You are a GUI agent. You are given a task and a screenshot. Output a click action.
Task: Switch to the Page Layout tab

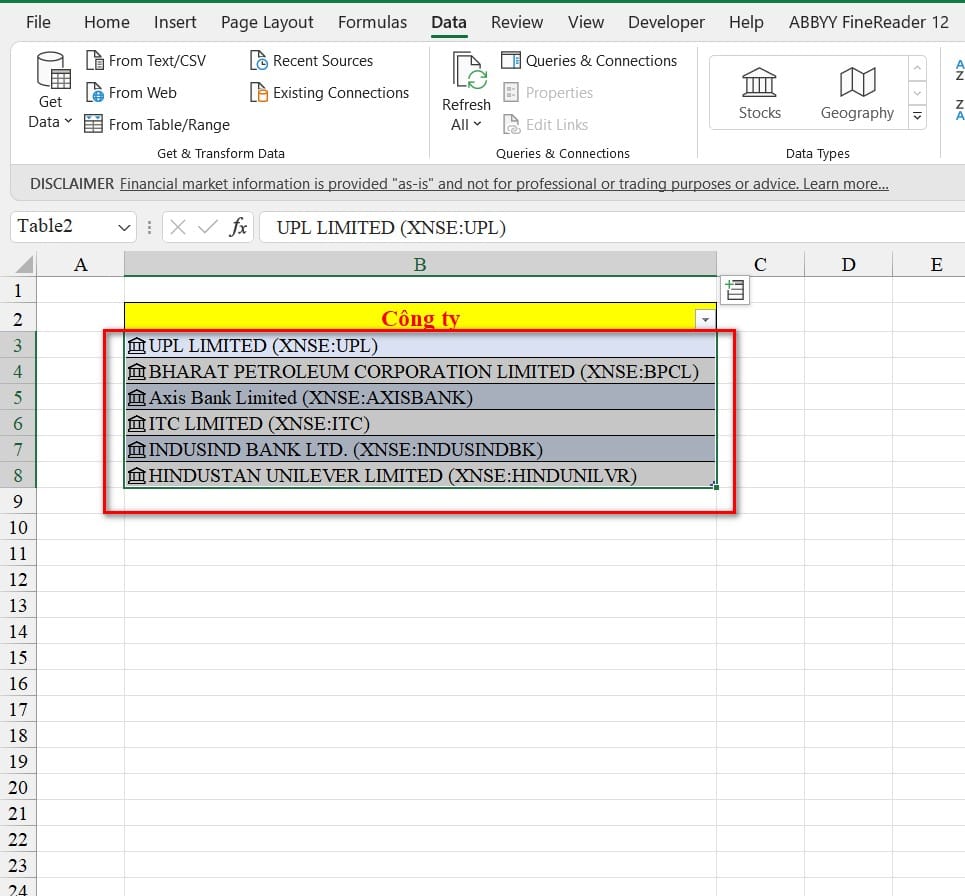pyautogui.click(x=267, y=22)
